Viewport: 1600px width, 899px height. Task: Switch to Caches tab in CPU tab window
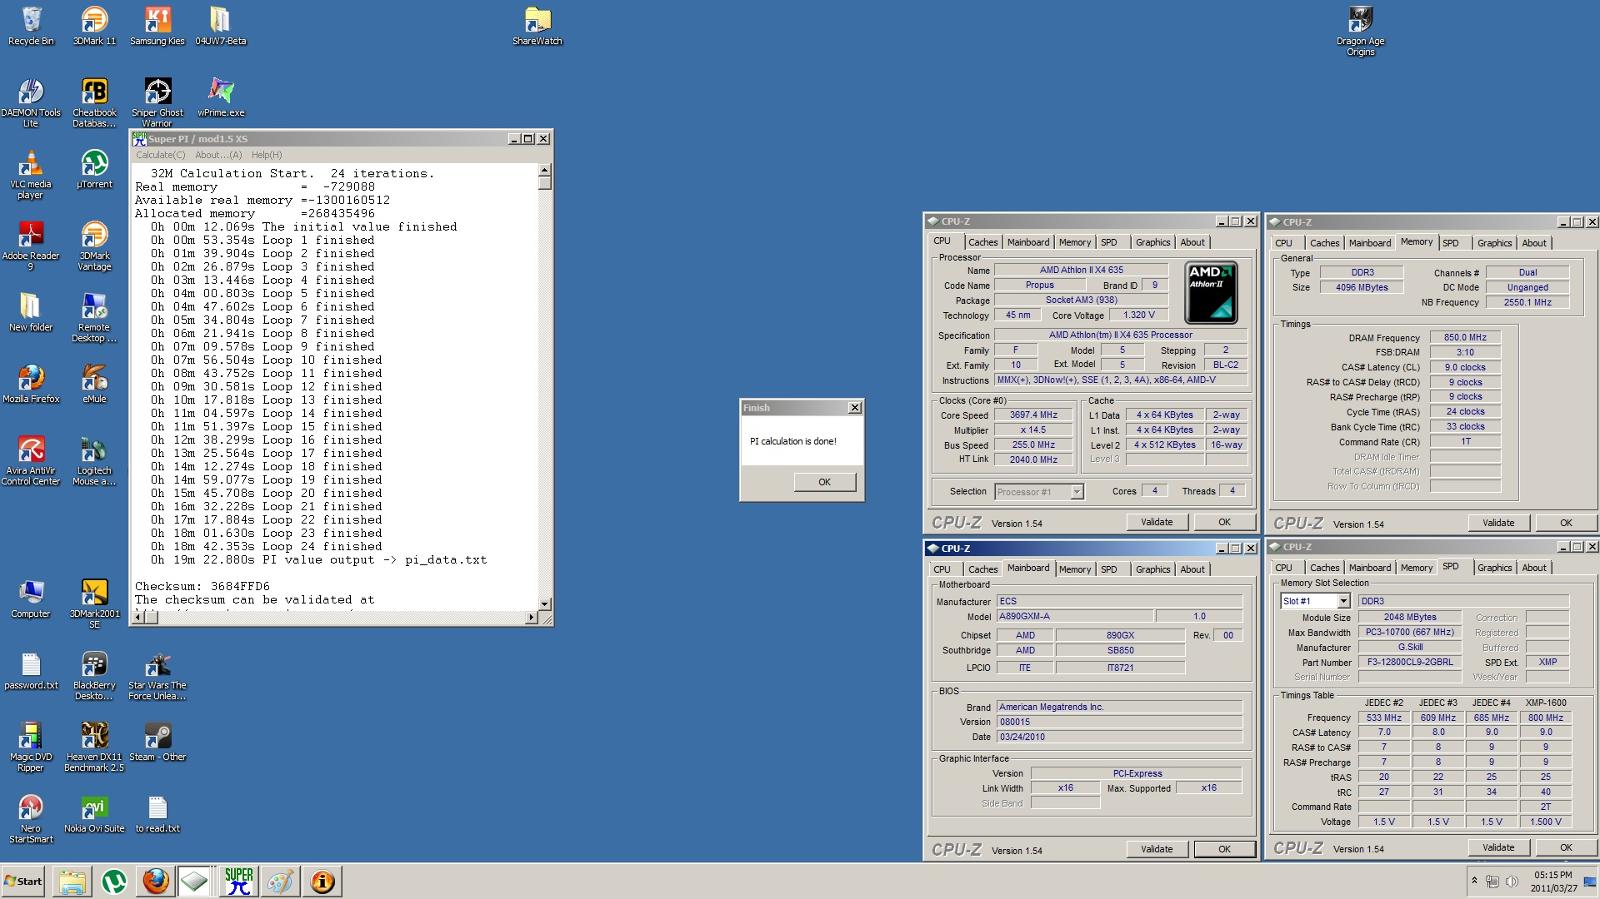coord(983,242)
